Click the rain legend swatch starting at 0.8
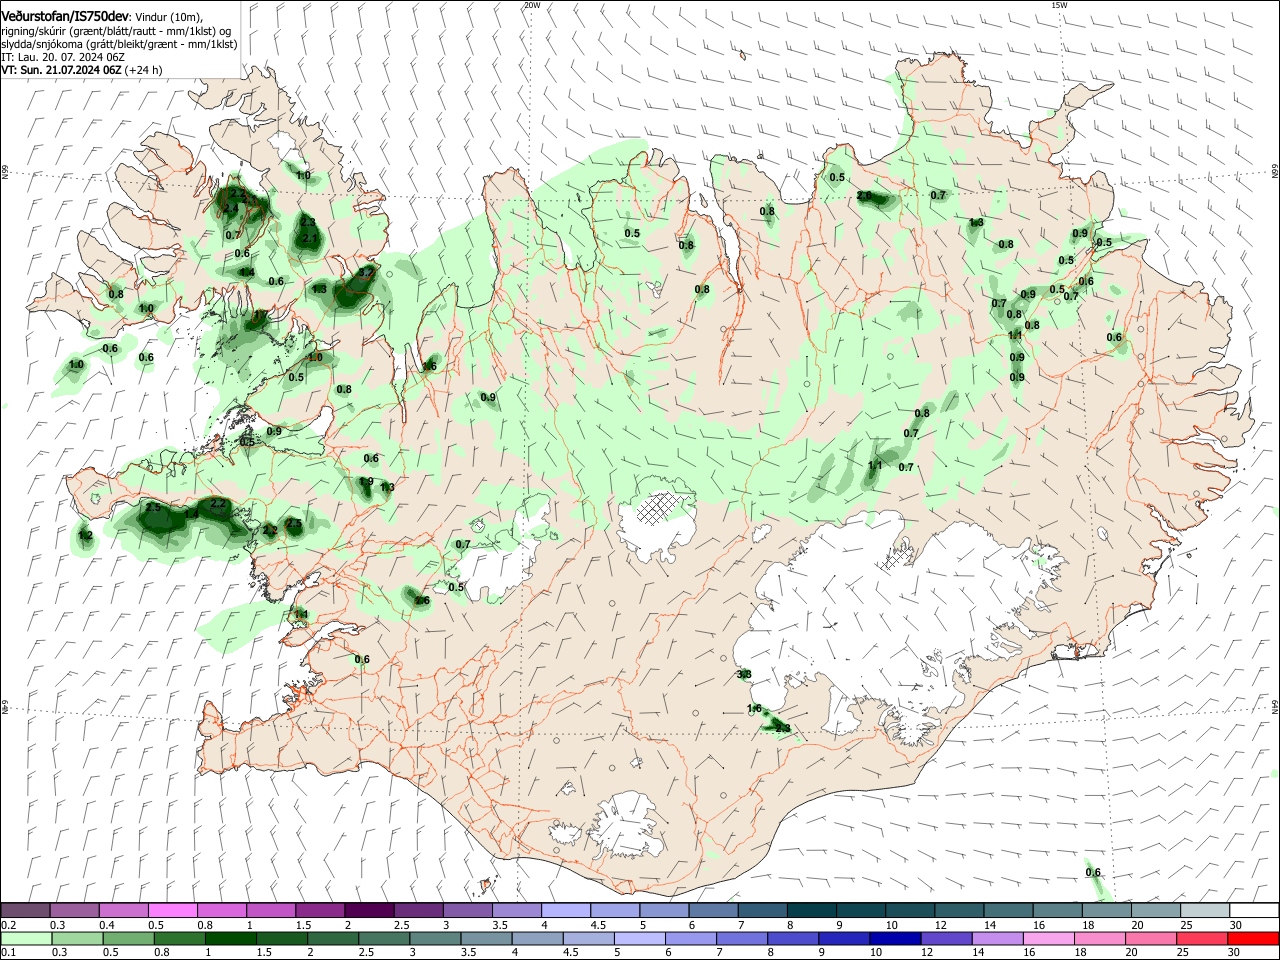Image resolution: width=1280 pixels, height=960 pixels. pyautogui.click(x=179, y=939)
